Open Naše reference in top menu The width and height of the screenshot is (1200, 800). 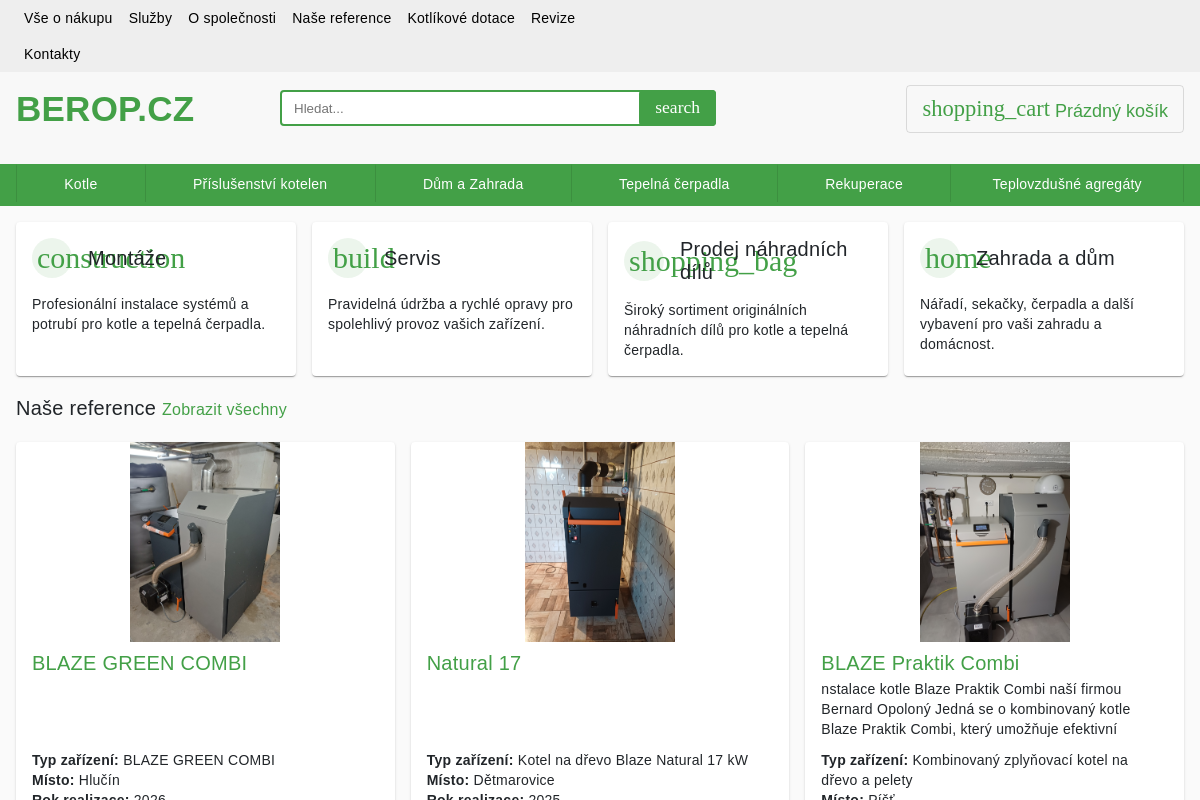point(342,18)
